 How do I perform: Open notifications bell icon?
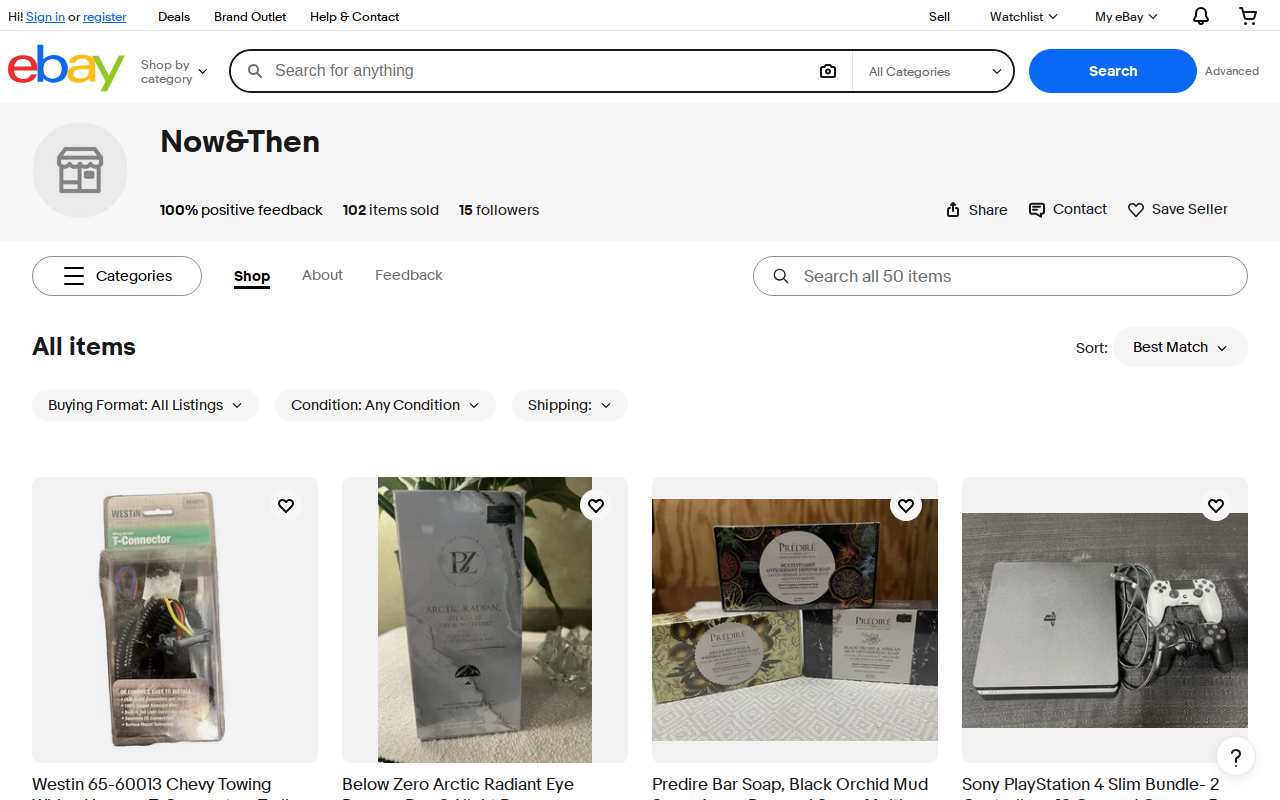(1201, 16)
